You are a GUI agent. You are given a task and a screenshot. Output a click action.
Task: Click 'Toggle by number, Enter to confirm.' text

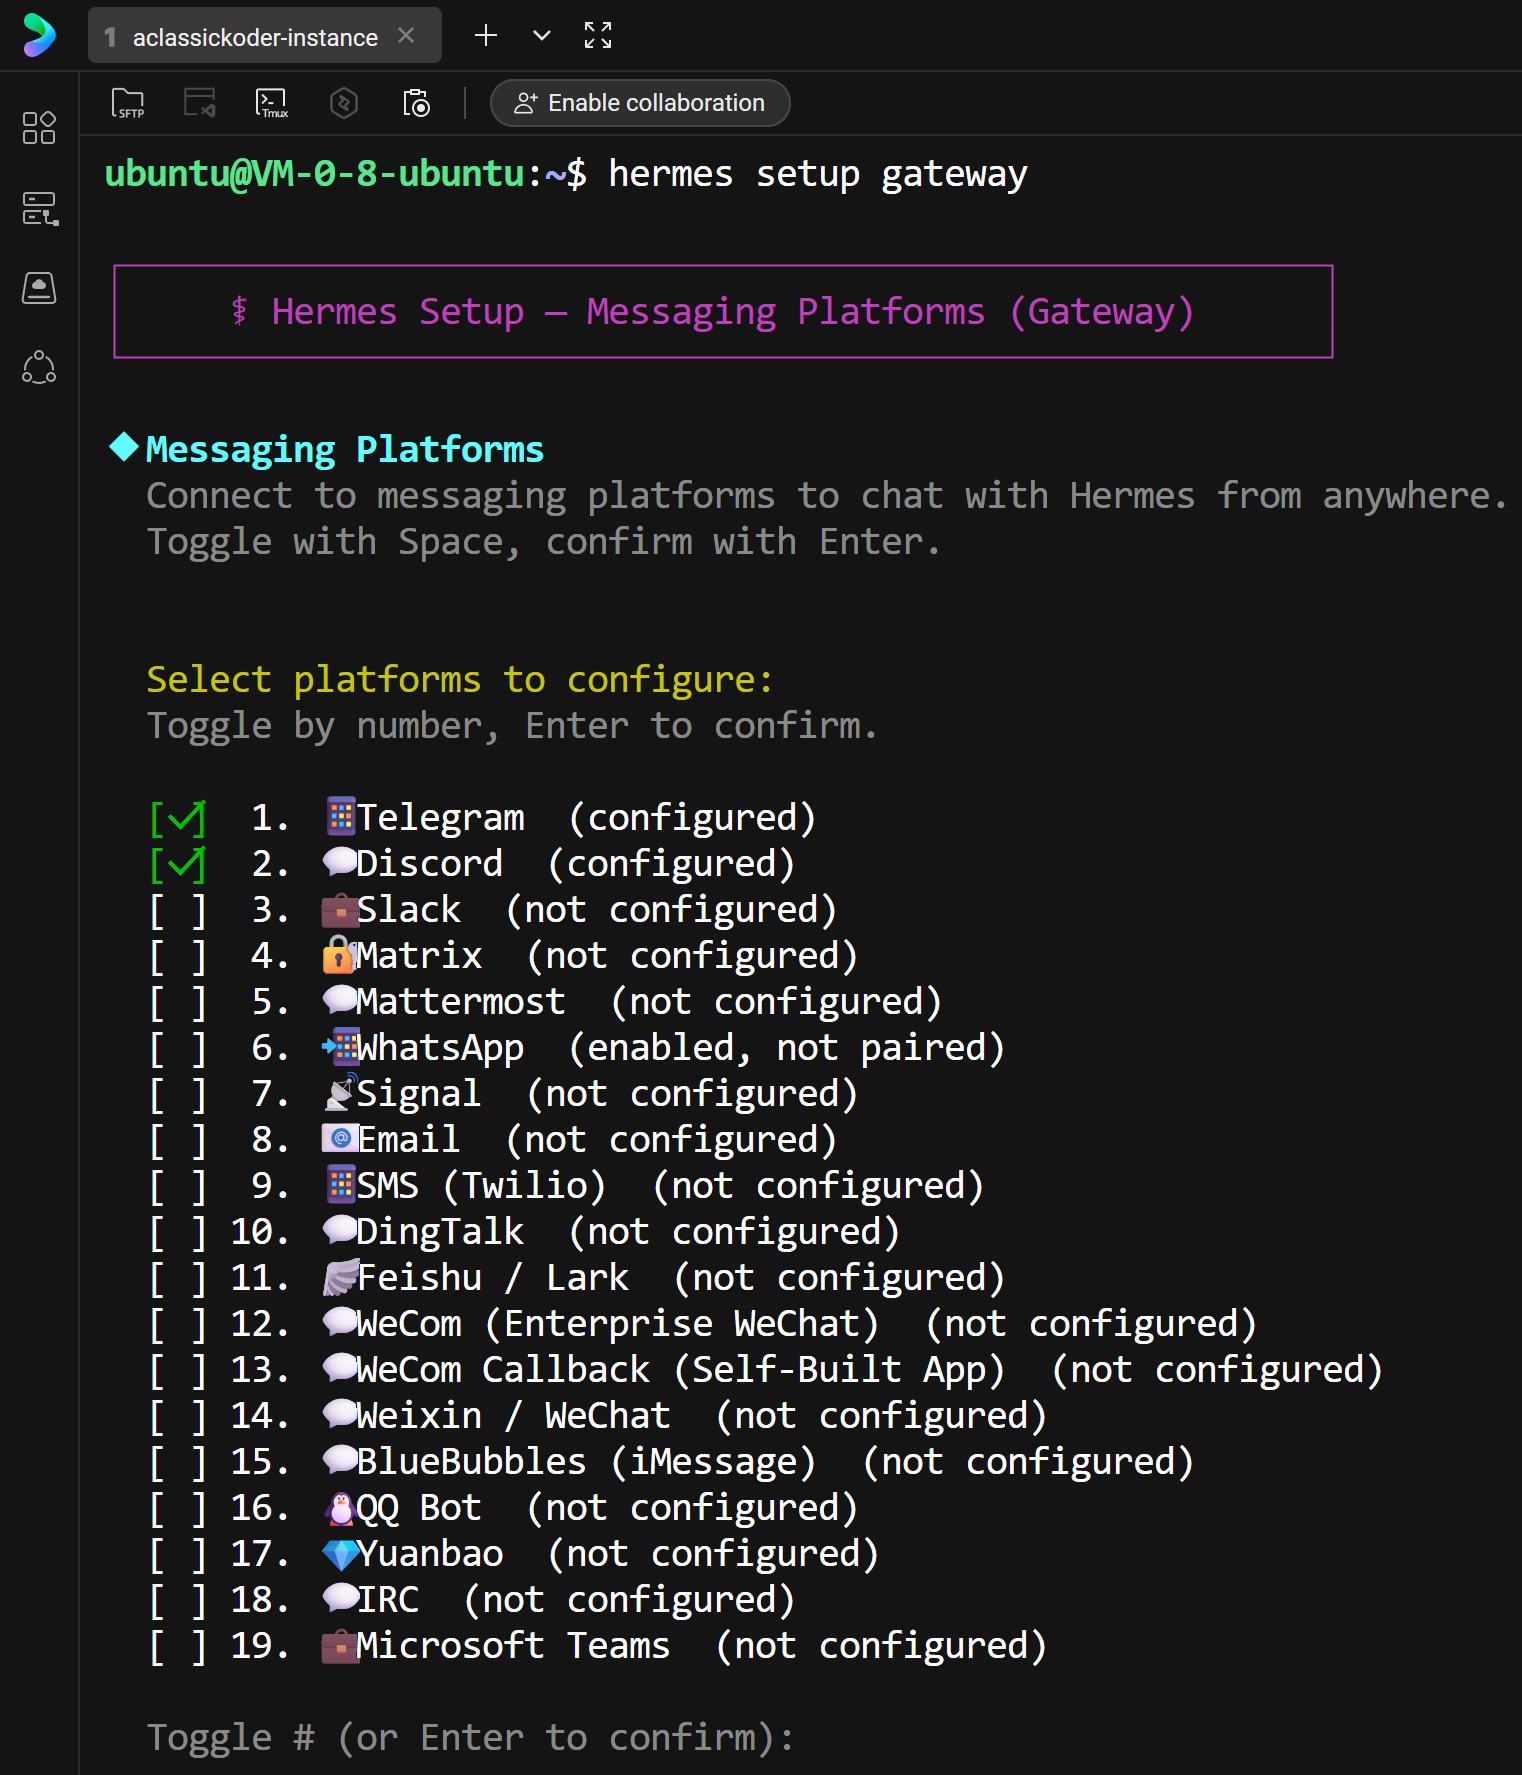click(x=512, y=726)
